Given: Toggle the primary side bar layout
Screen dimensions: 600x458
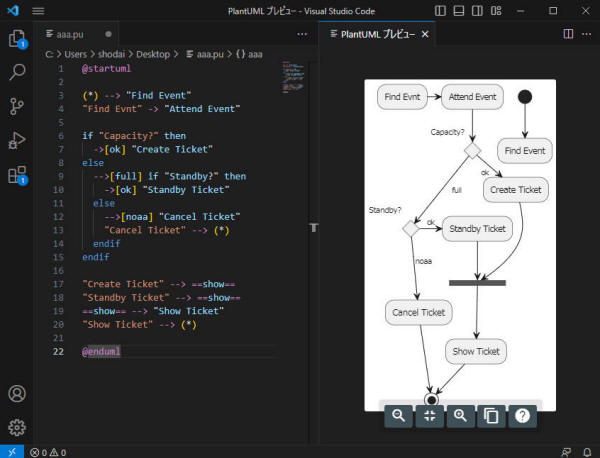Looking at the screenshot, I should point(442,10).
